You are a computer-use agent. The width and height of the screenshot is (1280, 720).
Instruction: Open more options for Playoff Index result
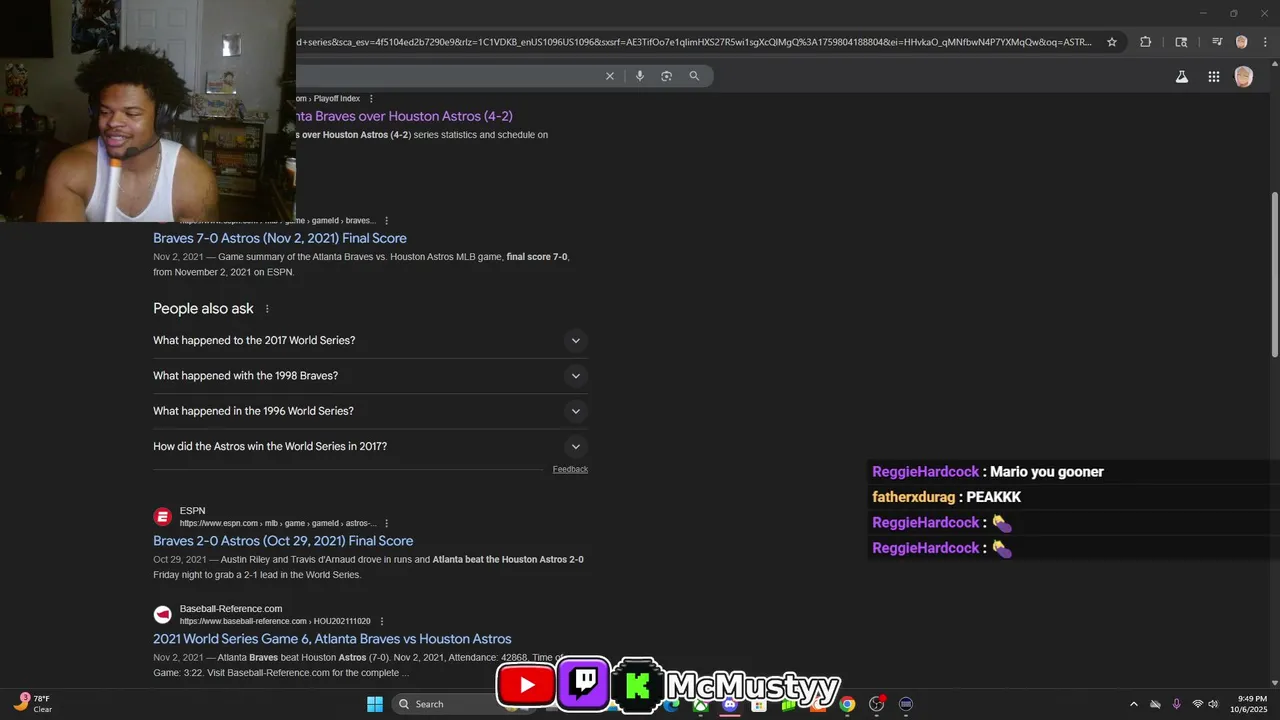click(x=371, y=99)
